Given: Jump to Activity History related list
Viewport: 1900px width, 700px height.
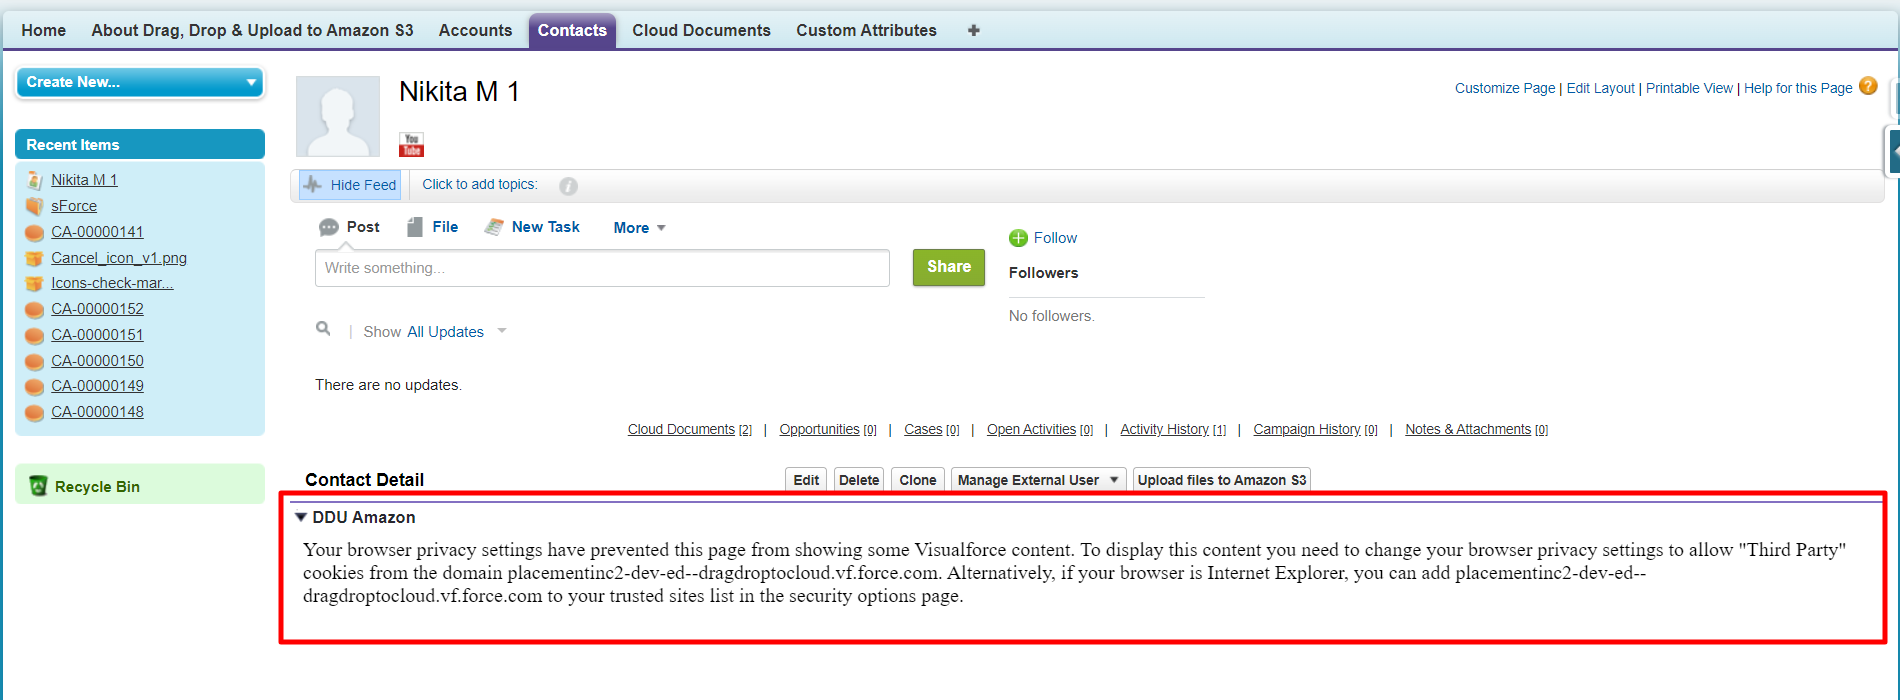Looking at the screenshot, I should [1173, 429].
